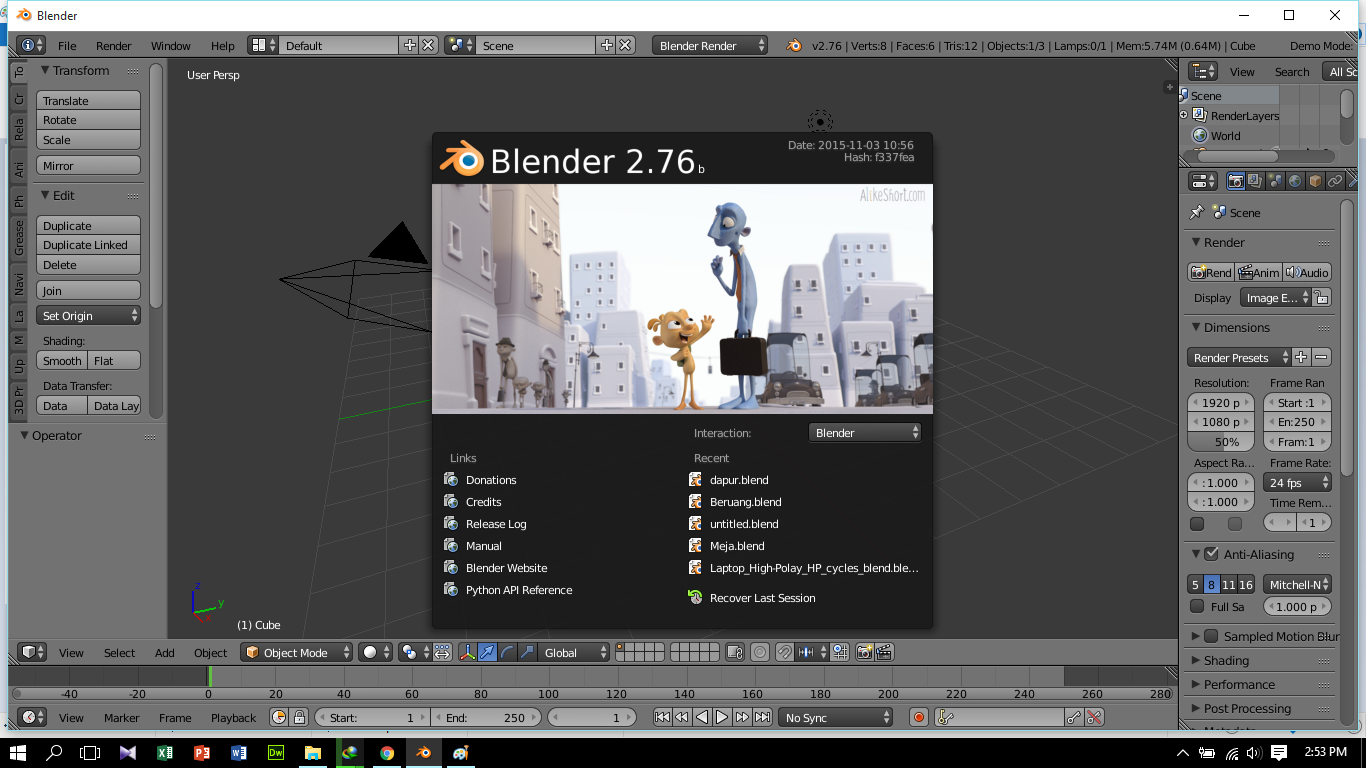The height and width of the screenshot is (768, 1366).
Task: Open the Release Log link
Action: tap(496, 524)
